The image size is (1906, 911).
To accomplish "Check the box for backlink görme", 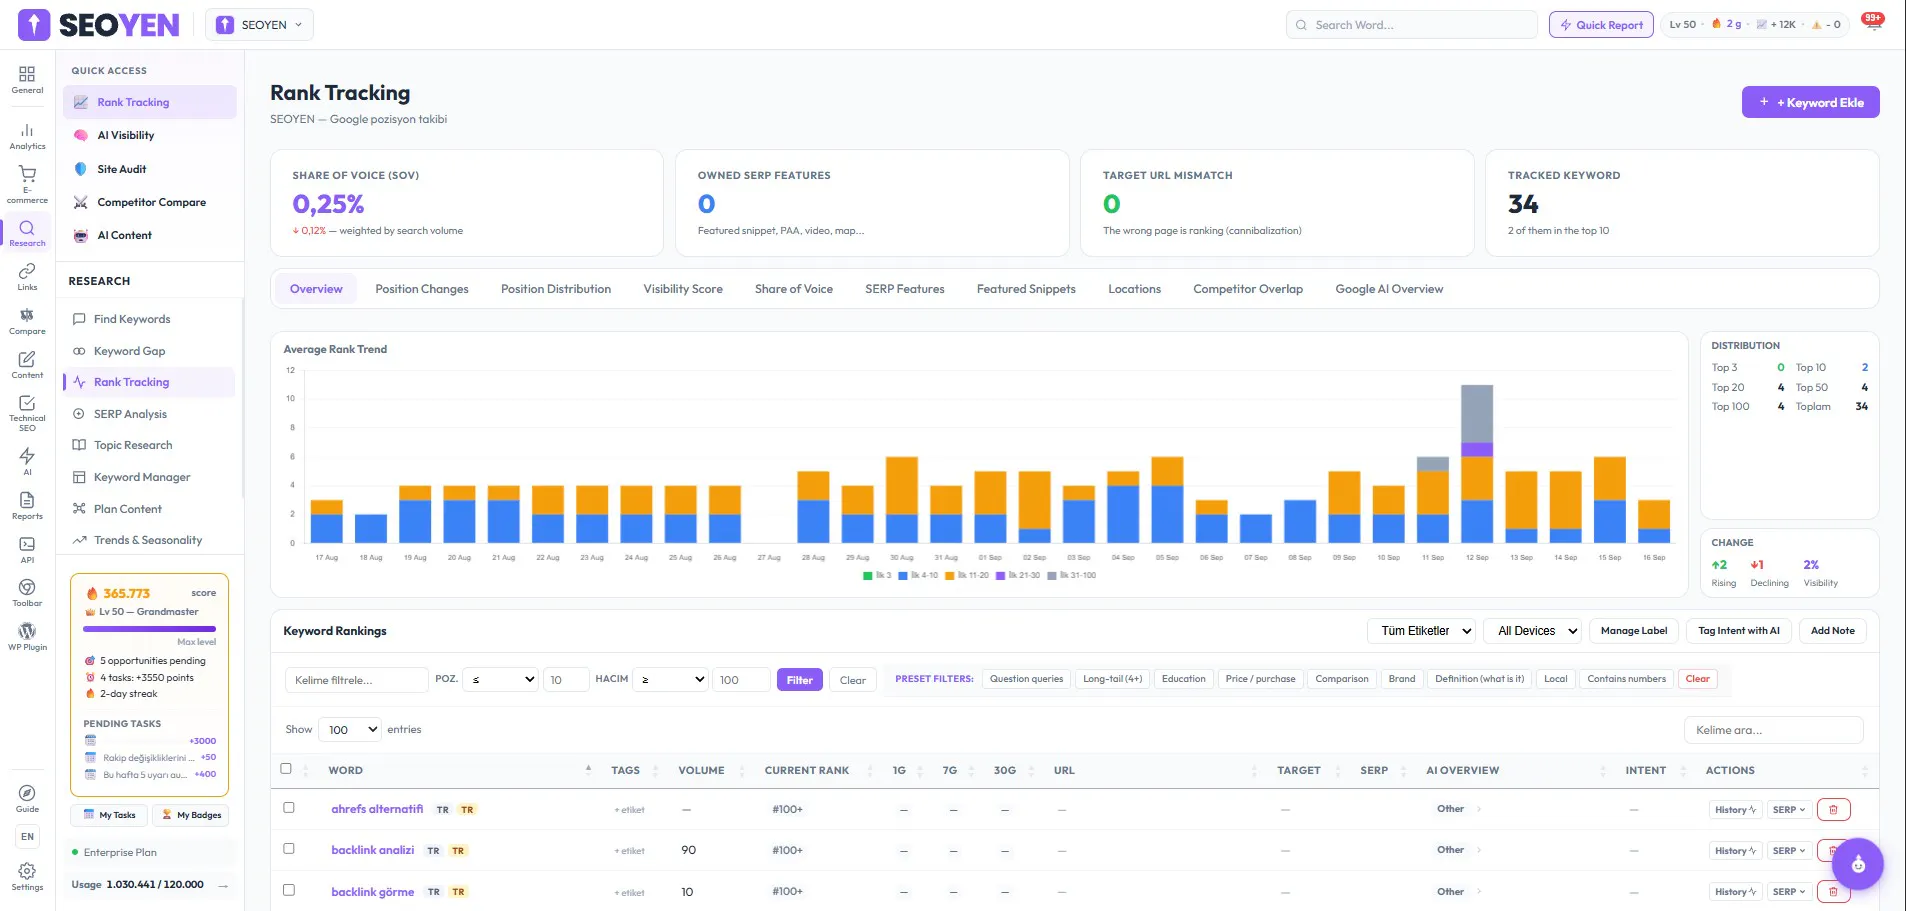I will 289,890.
